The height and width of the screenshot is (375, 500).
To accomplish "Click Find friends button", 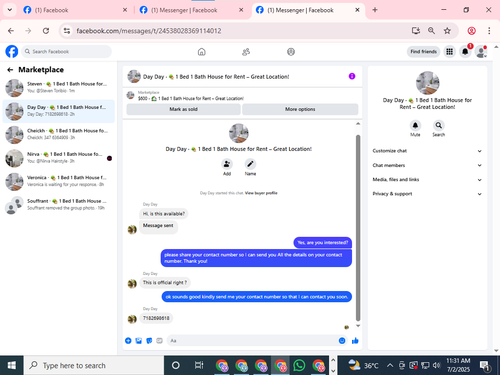I will [x=423, y=52].
